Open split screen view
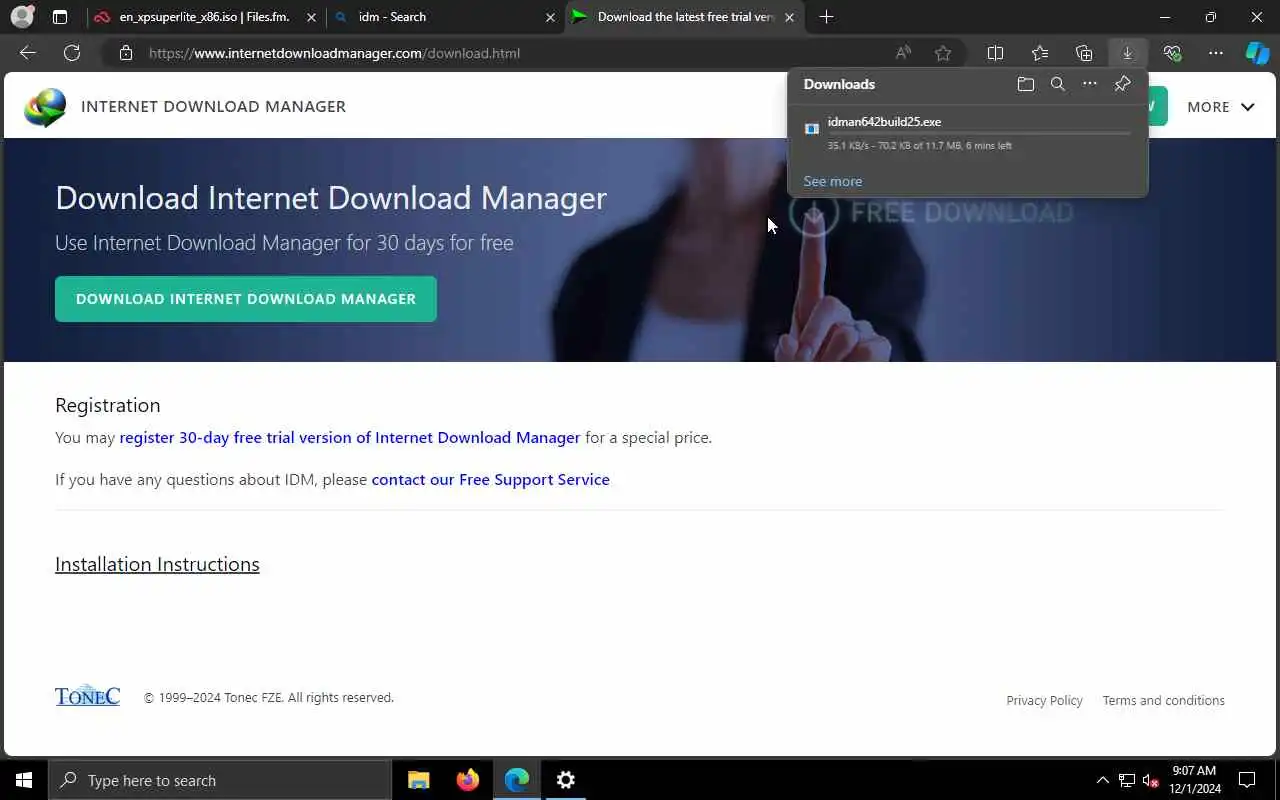Viewport: 1280px width, 800px height. coord(996,53)
